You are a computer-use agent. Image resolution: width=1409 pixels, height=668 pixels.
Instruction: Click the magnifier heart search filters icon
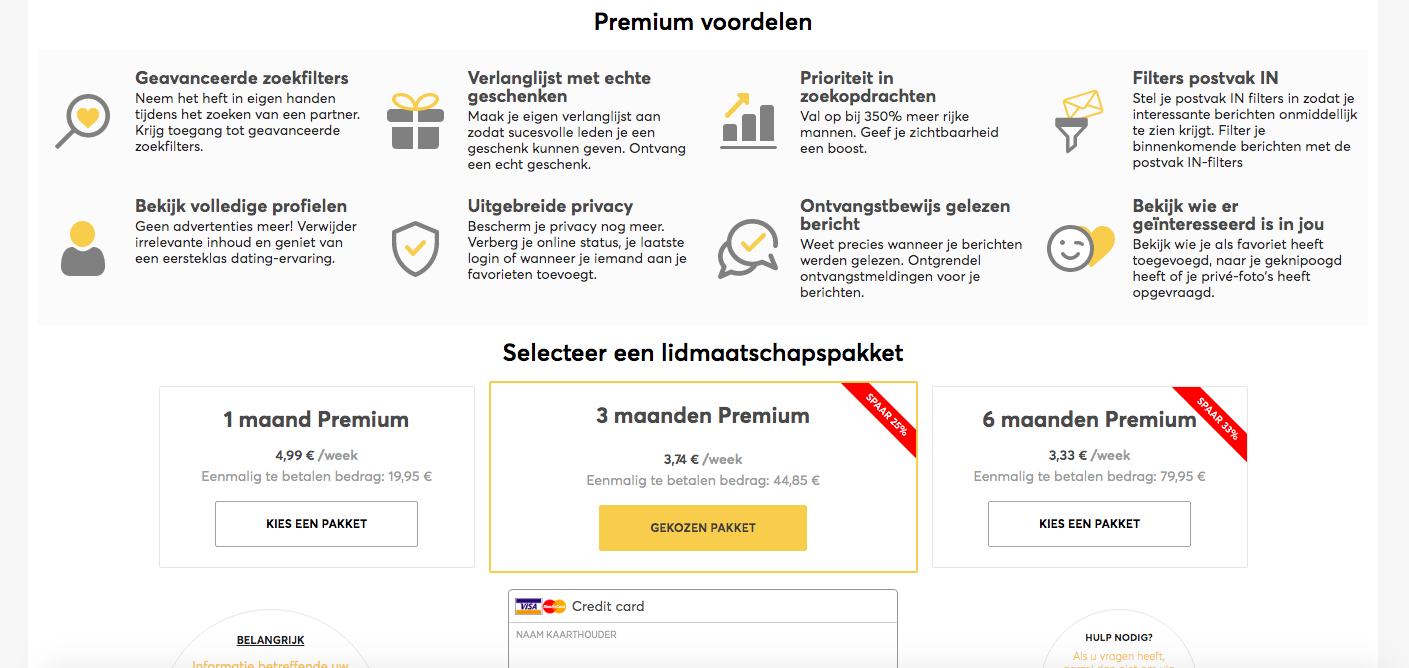tap(82, 120)
